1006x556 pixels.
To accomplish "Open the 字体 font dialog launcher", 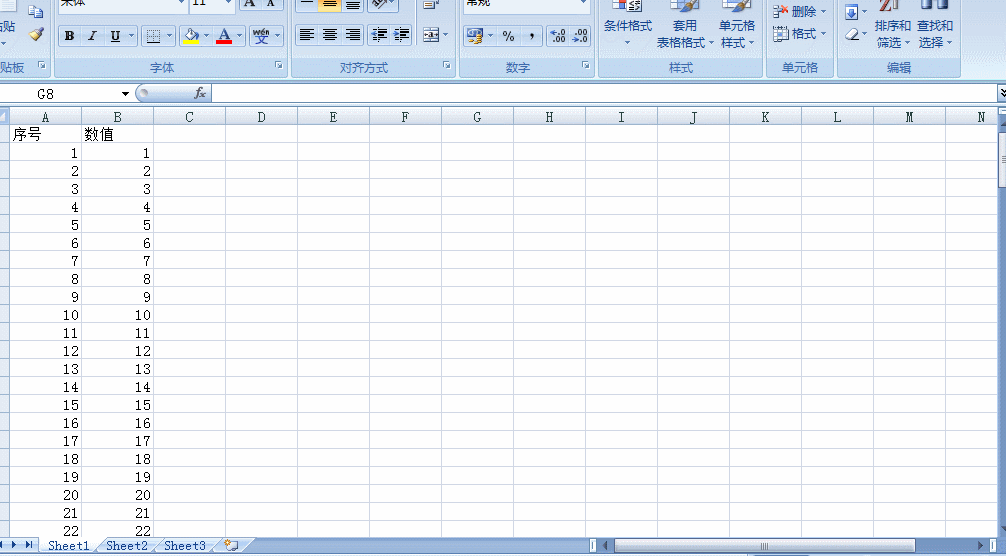I will (279, 65).
